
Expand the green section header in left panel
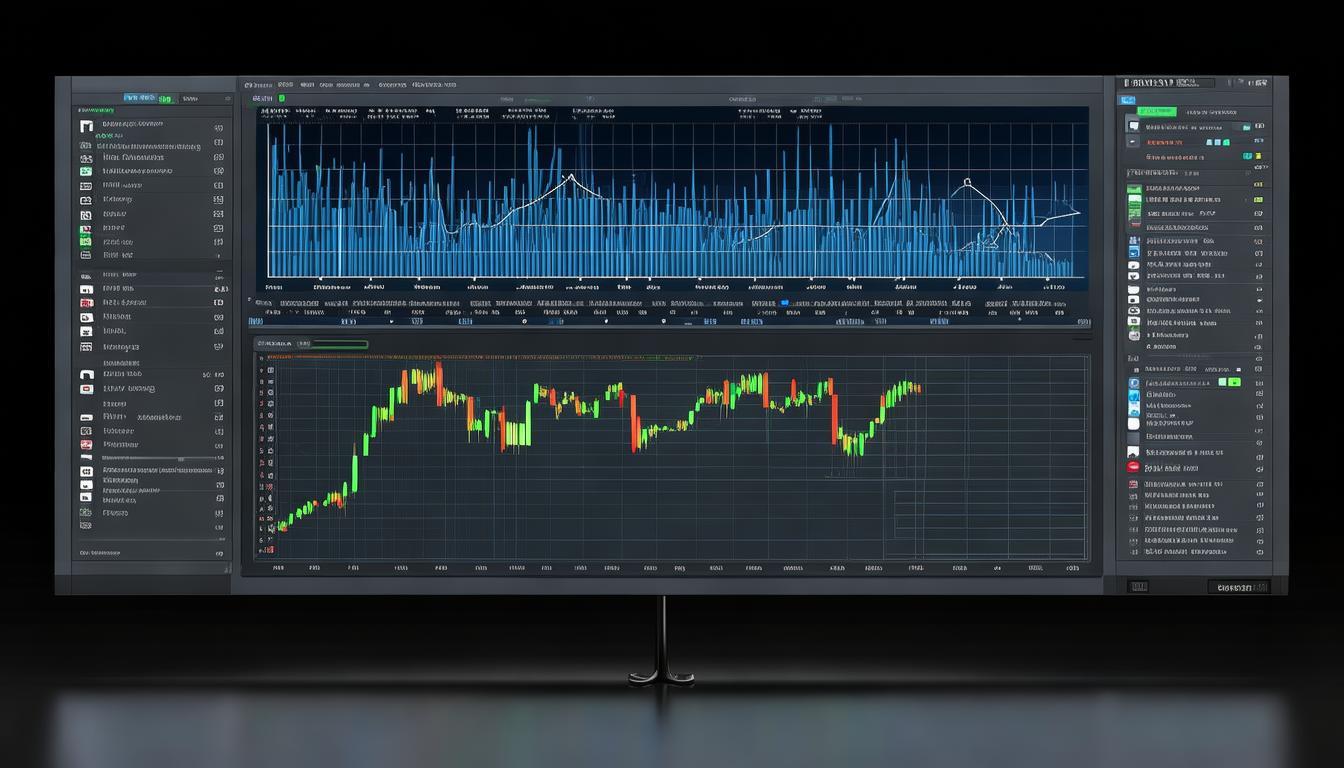[x=95, y=110]
